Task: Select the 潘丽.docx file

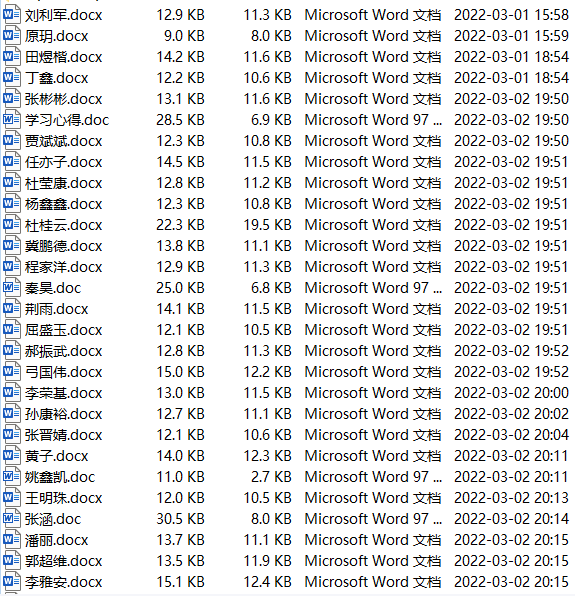Action: click(x=57, y=540)
